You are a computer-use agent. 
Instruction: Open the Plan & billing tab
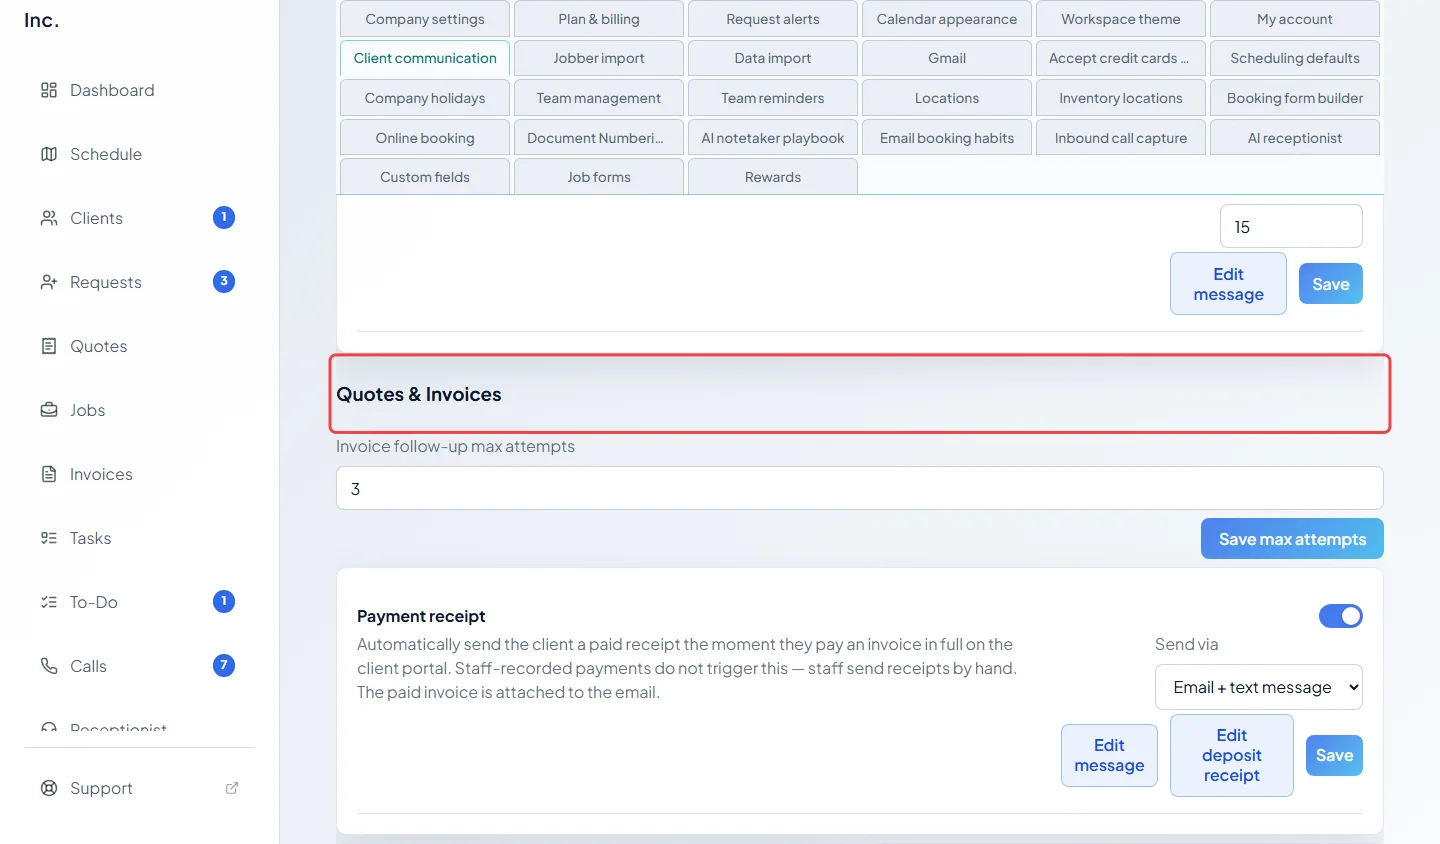pos(599,19)
